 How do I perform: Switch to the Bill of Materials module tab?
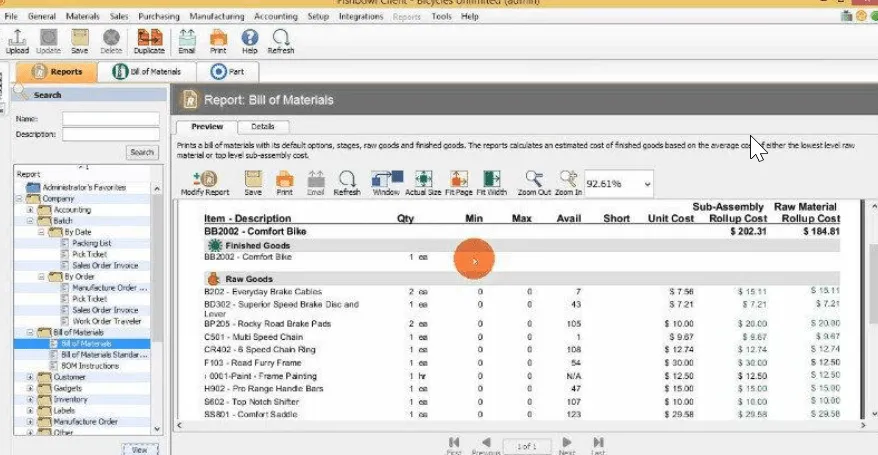tap(147, 72)
